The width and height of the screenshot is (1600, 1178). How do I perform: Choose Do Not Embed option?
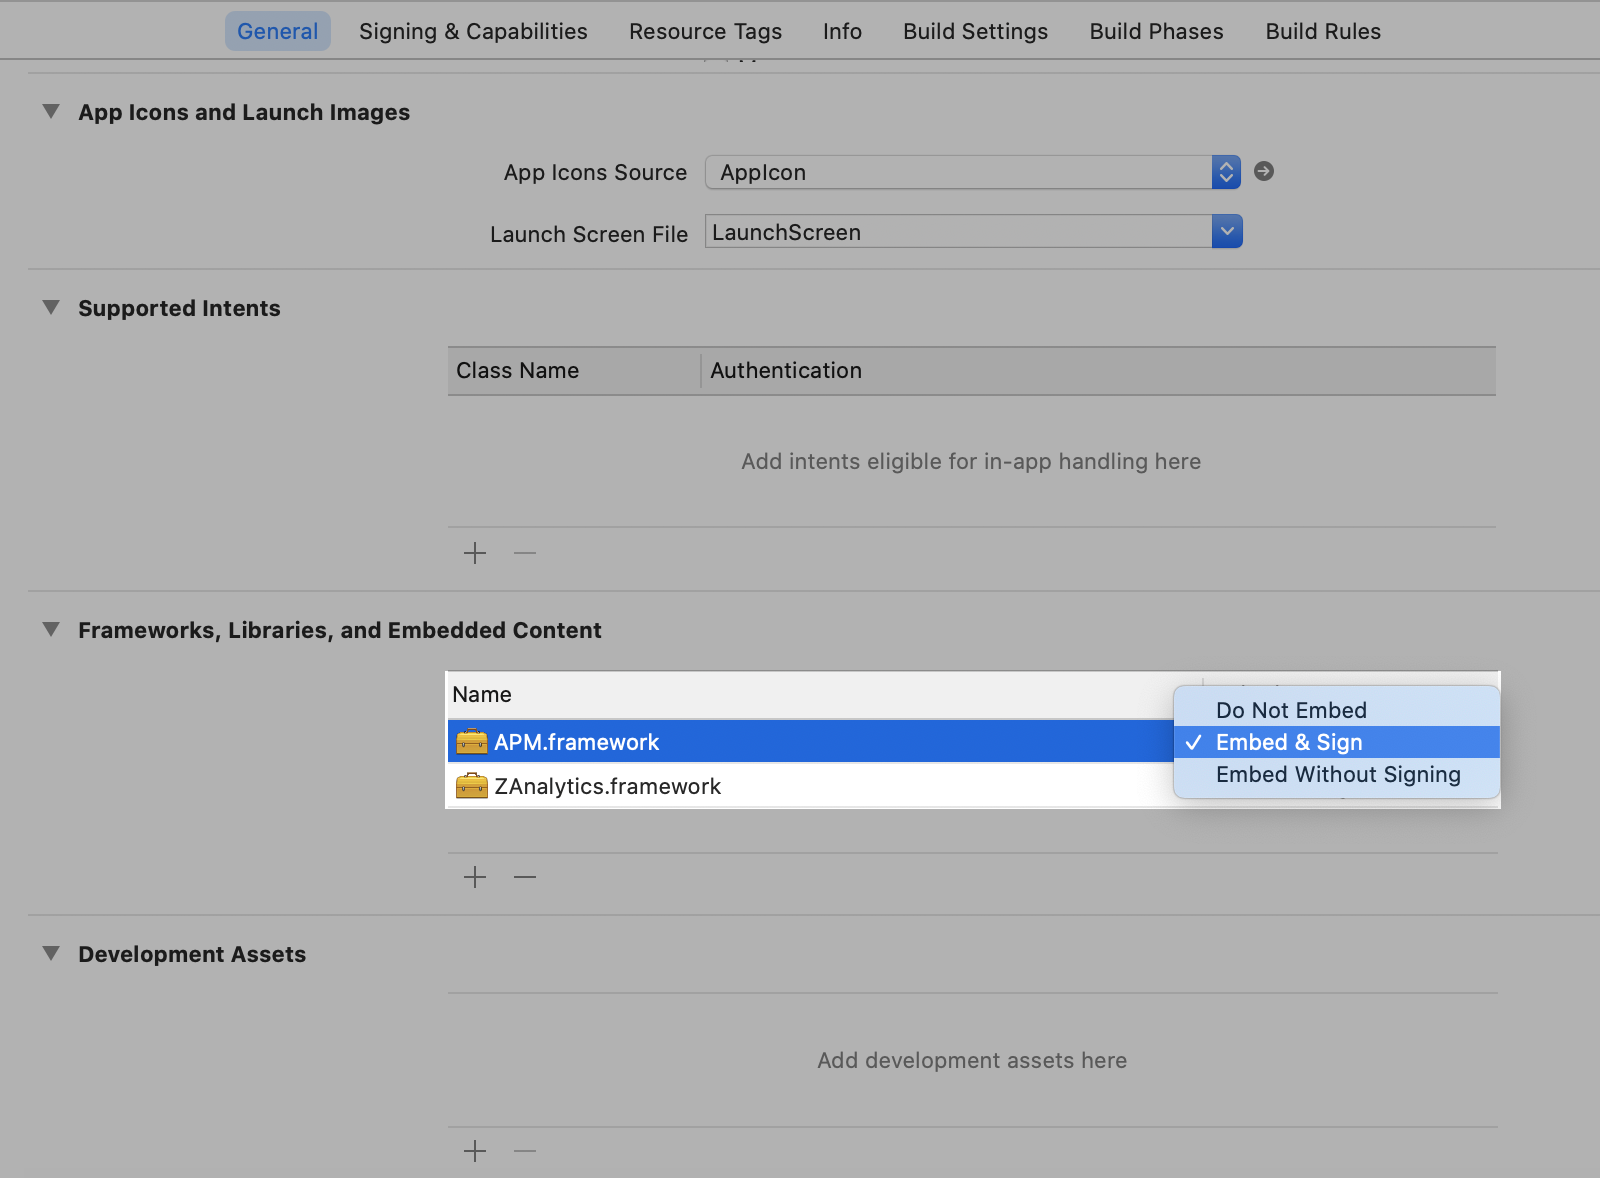[1291, 710]
